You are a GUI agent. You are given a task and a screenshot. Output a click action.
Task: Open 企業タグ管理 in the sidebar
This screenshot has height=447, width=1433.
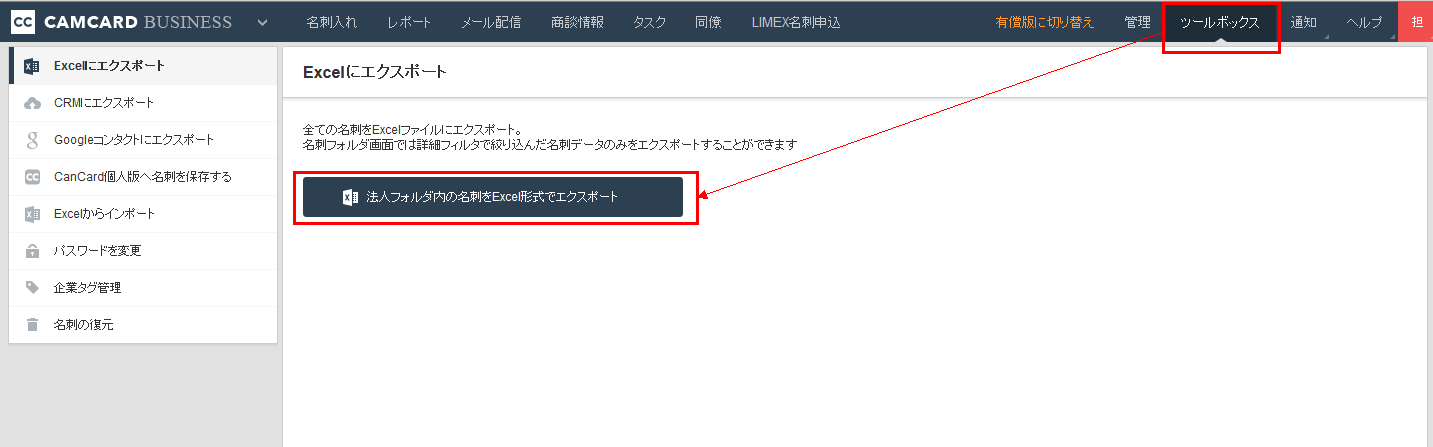tap(143, 288)
